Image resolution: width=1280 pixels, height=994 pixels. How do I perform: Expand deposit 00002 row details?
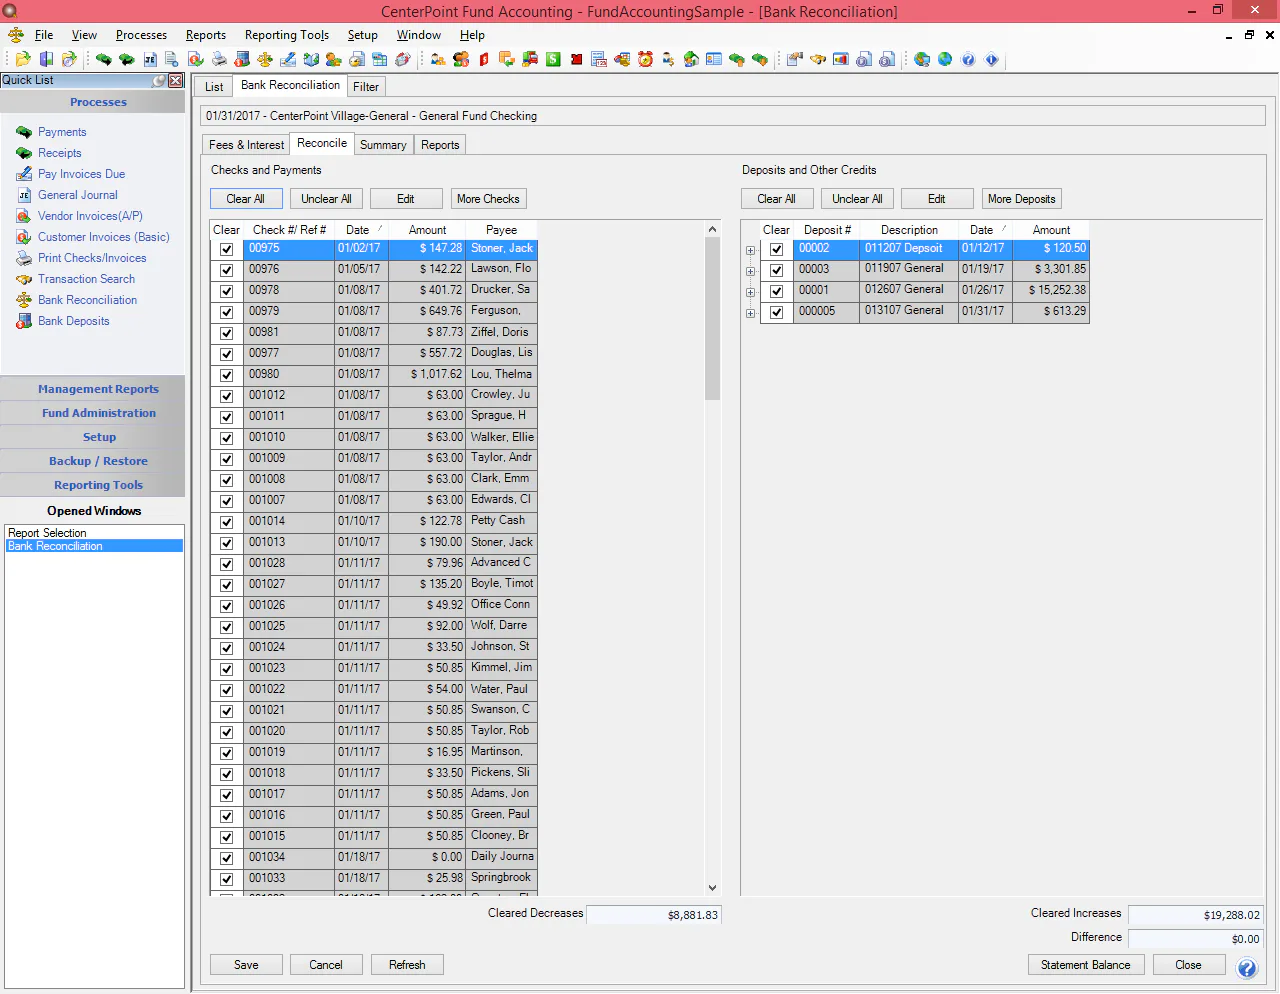click(x=750, y=250)
